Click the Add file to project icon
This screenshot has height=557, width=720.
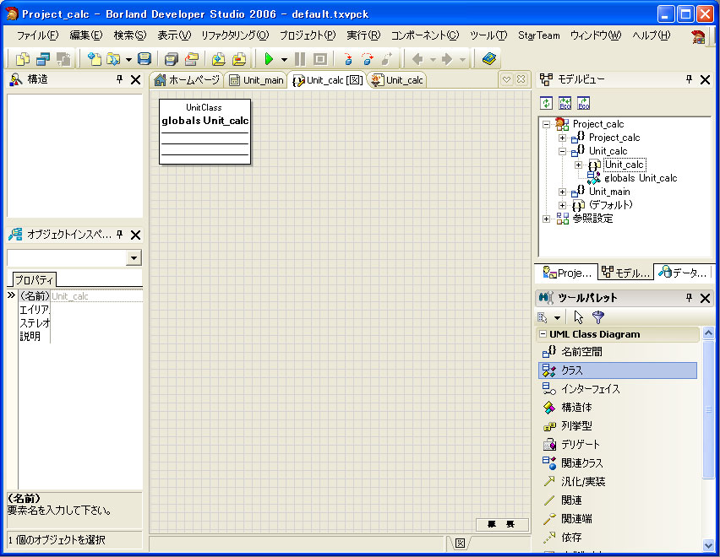click(219, 59)
